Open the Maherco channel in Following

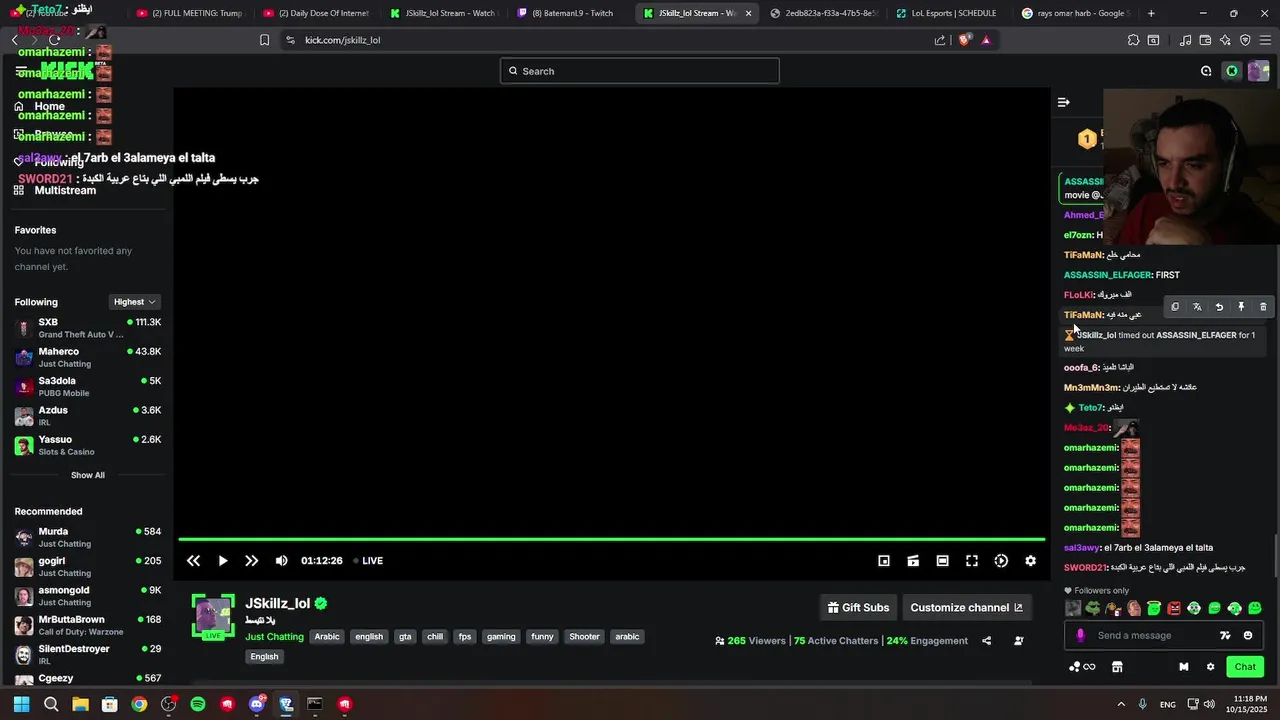click(x=88, y=357)
